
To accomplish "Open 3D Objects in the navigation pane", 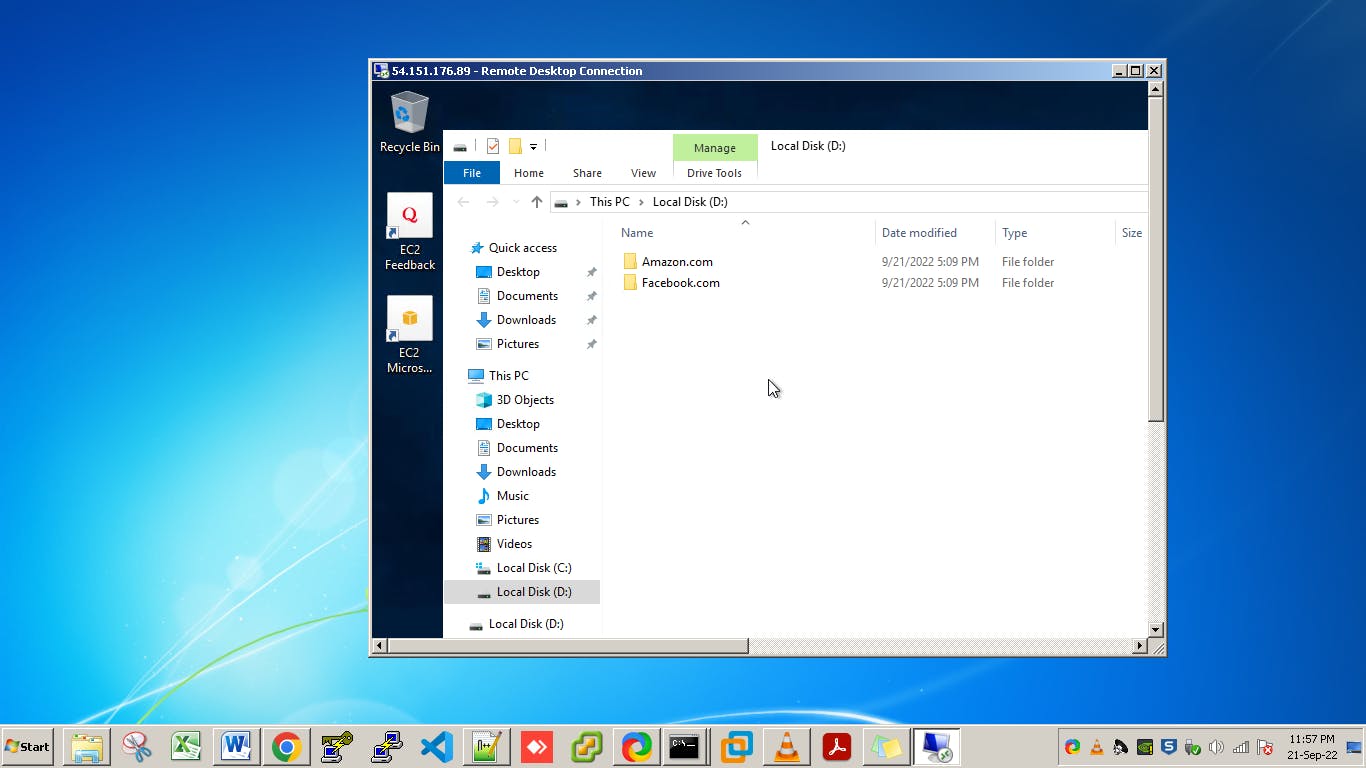I will (x=525, y=400).
